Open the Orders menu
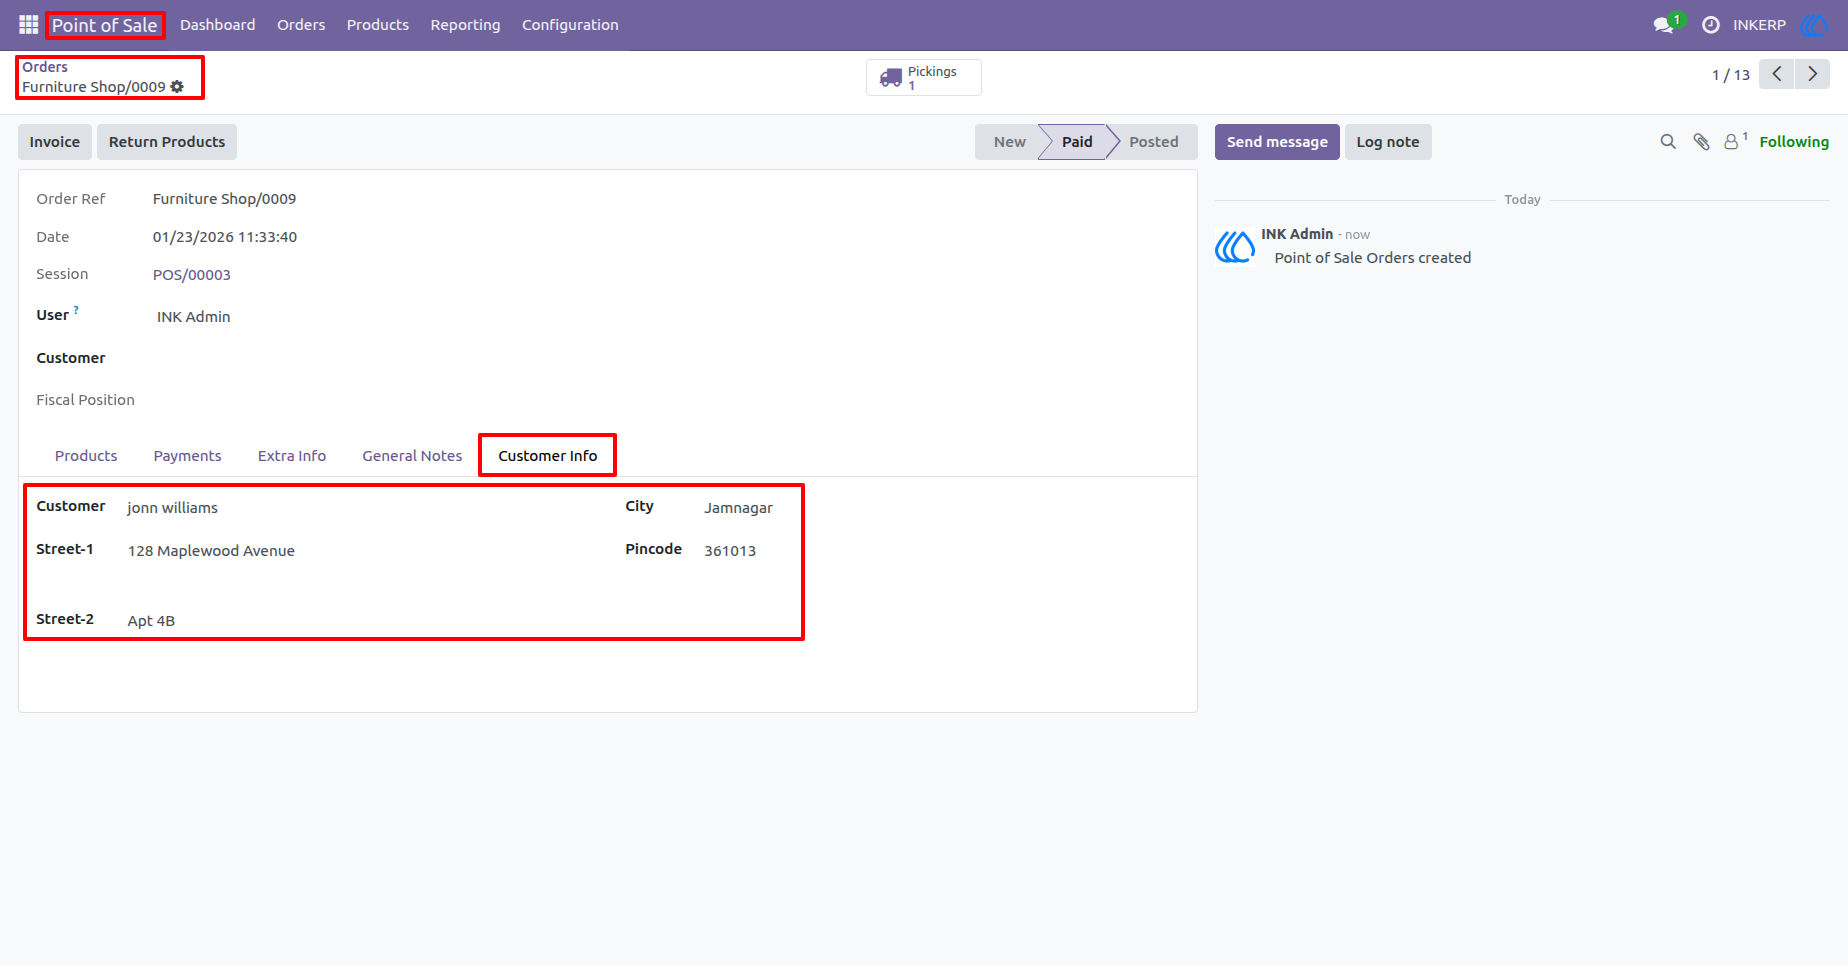Image resolution: width=1848 pixels, height=966 pixels. (x=301, y=25)
